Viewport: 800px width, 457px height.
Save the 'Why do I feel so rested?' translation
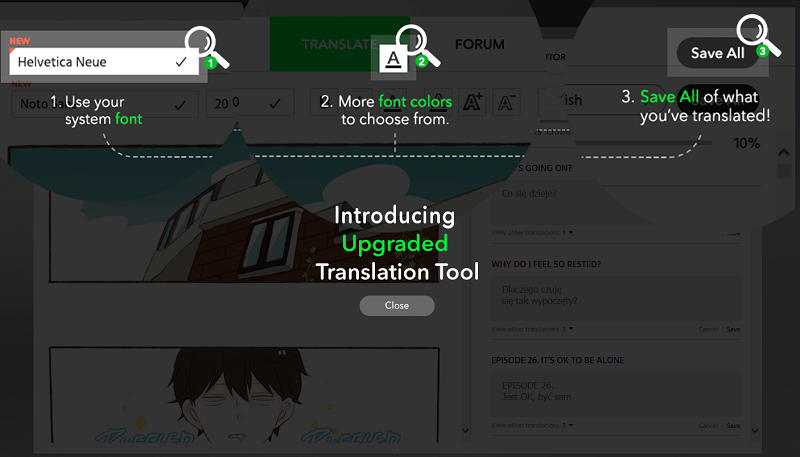coord(733,329)
